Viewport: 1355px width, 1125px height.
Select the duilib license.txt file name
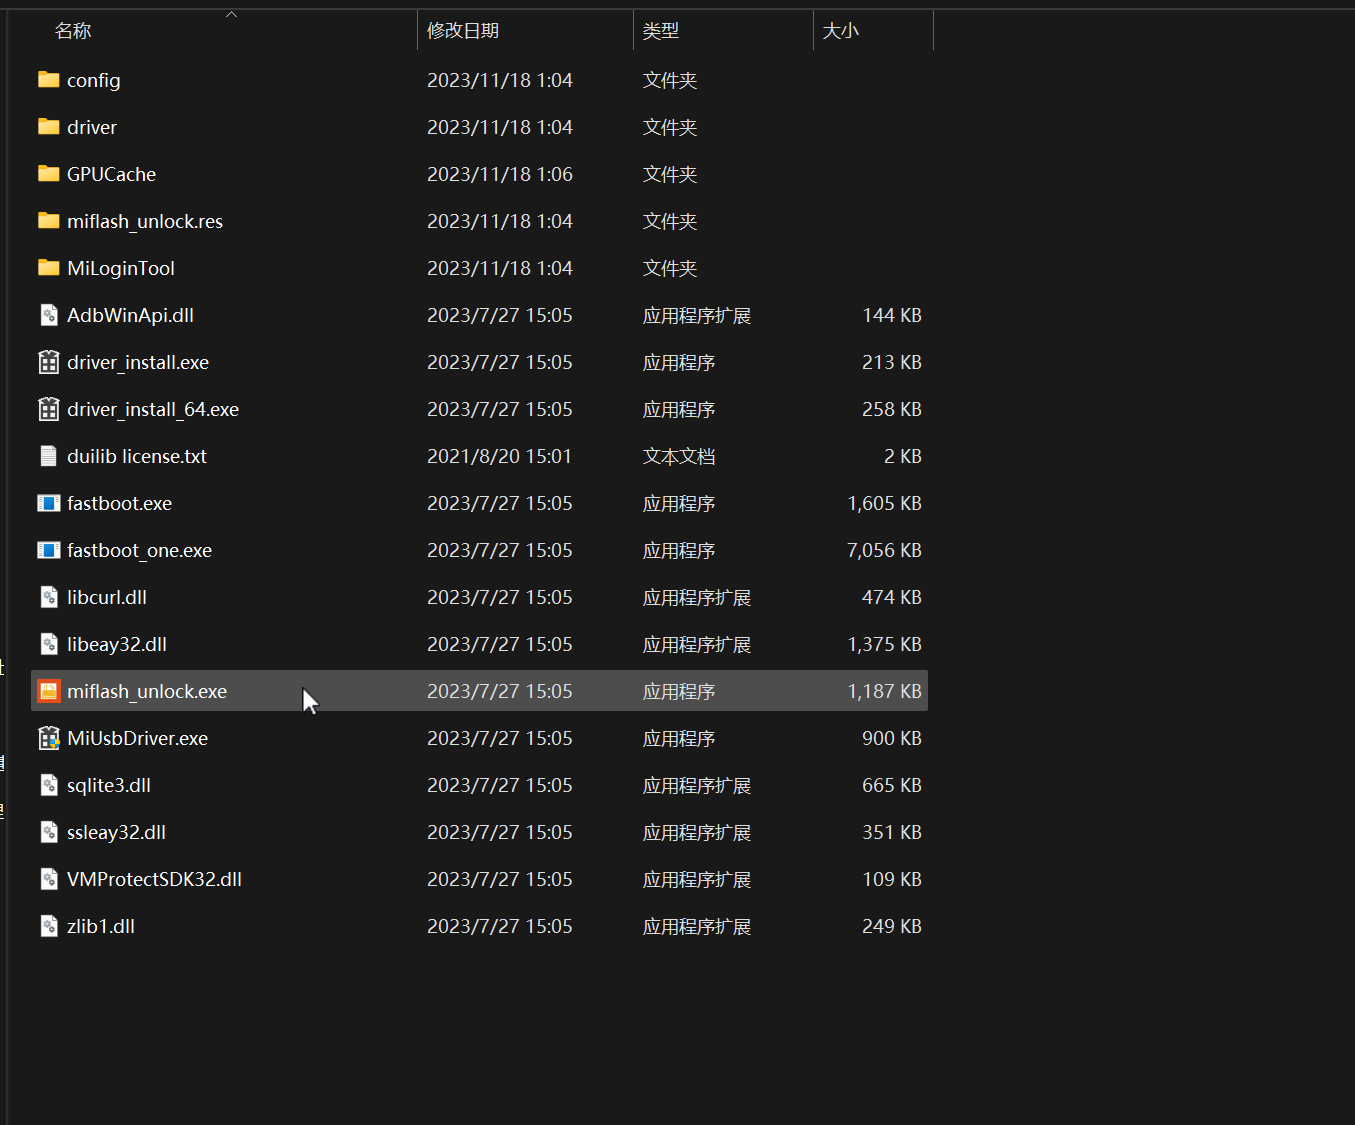[137, 456]
